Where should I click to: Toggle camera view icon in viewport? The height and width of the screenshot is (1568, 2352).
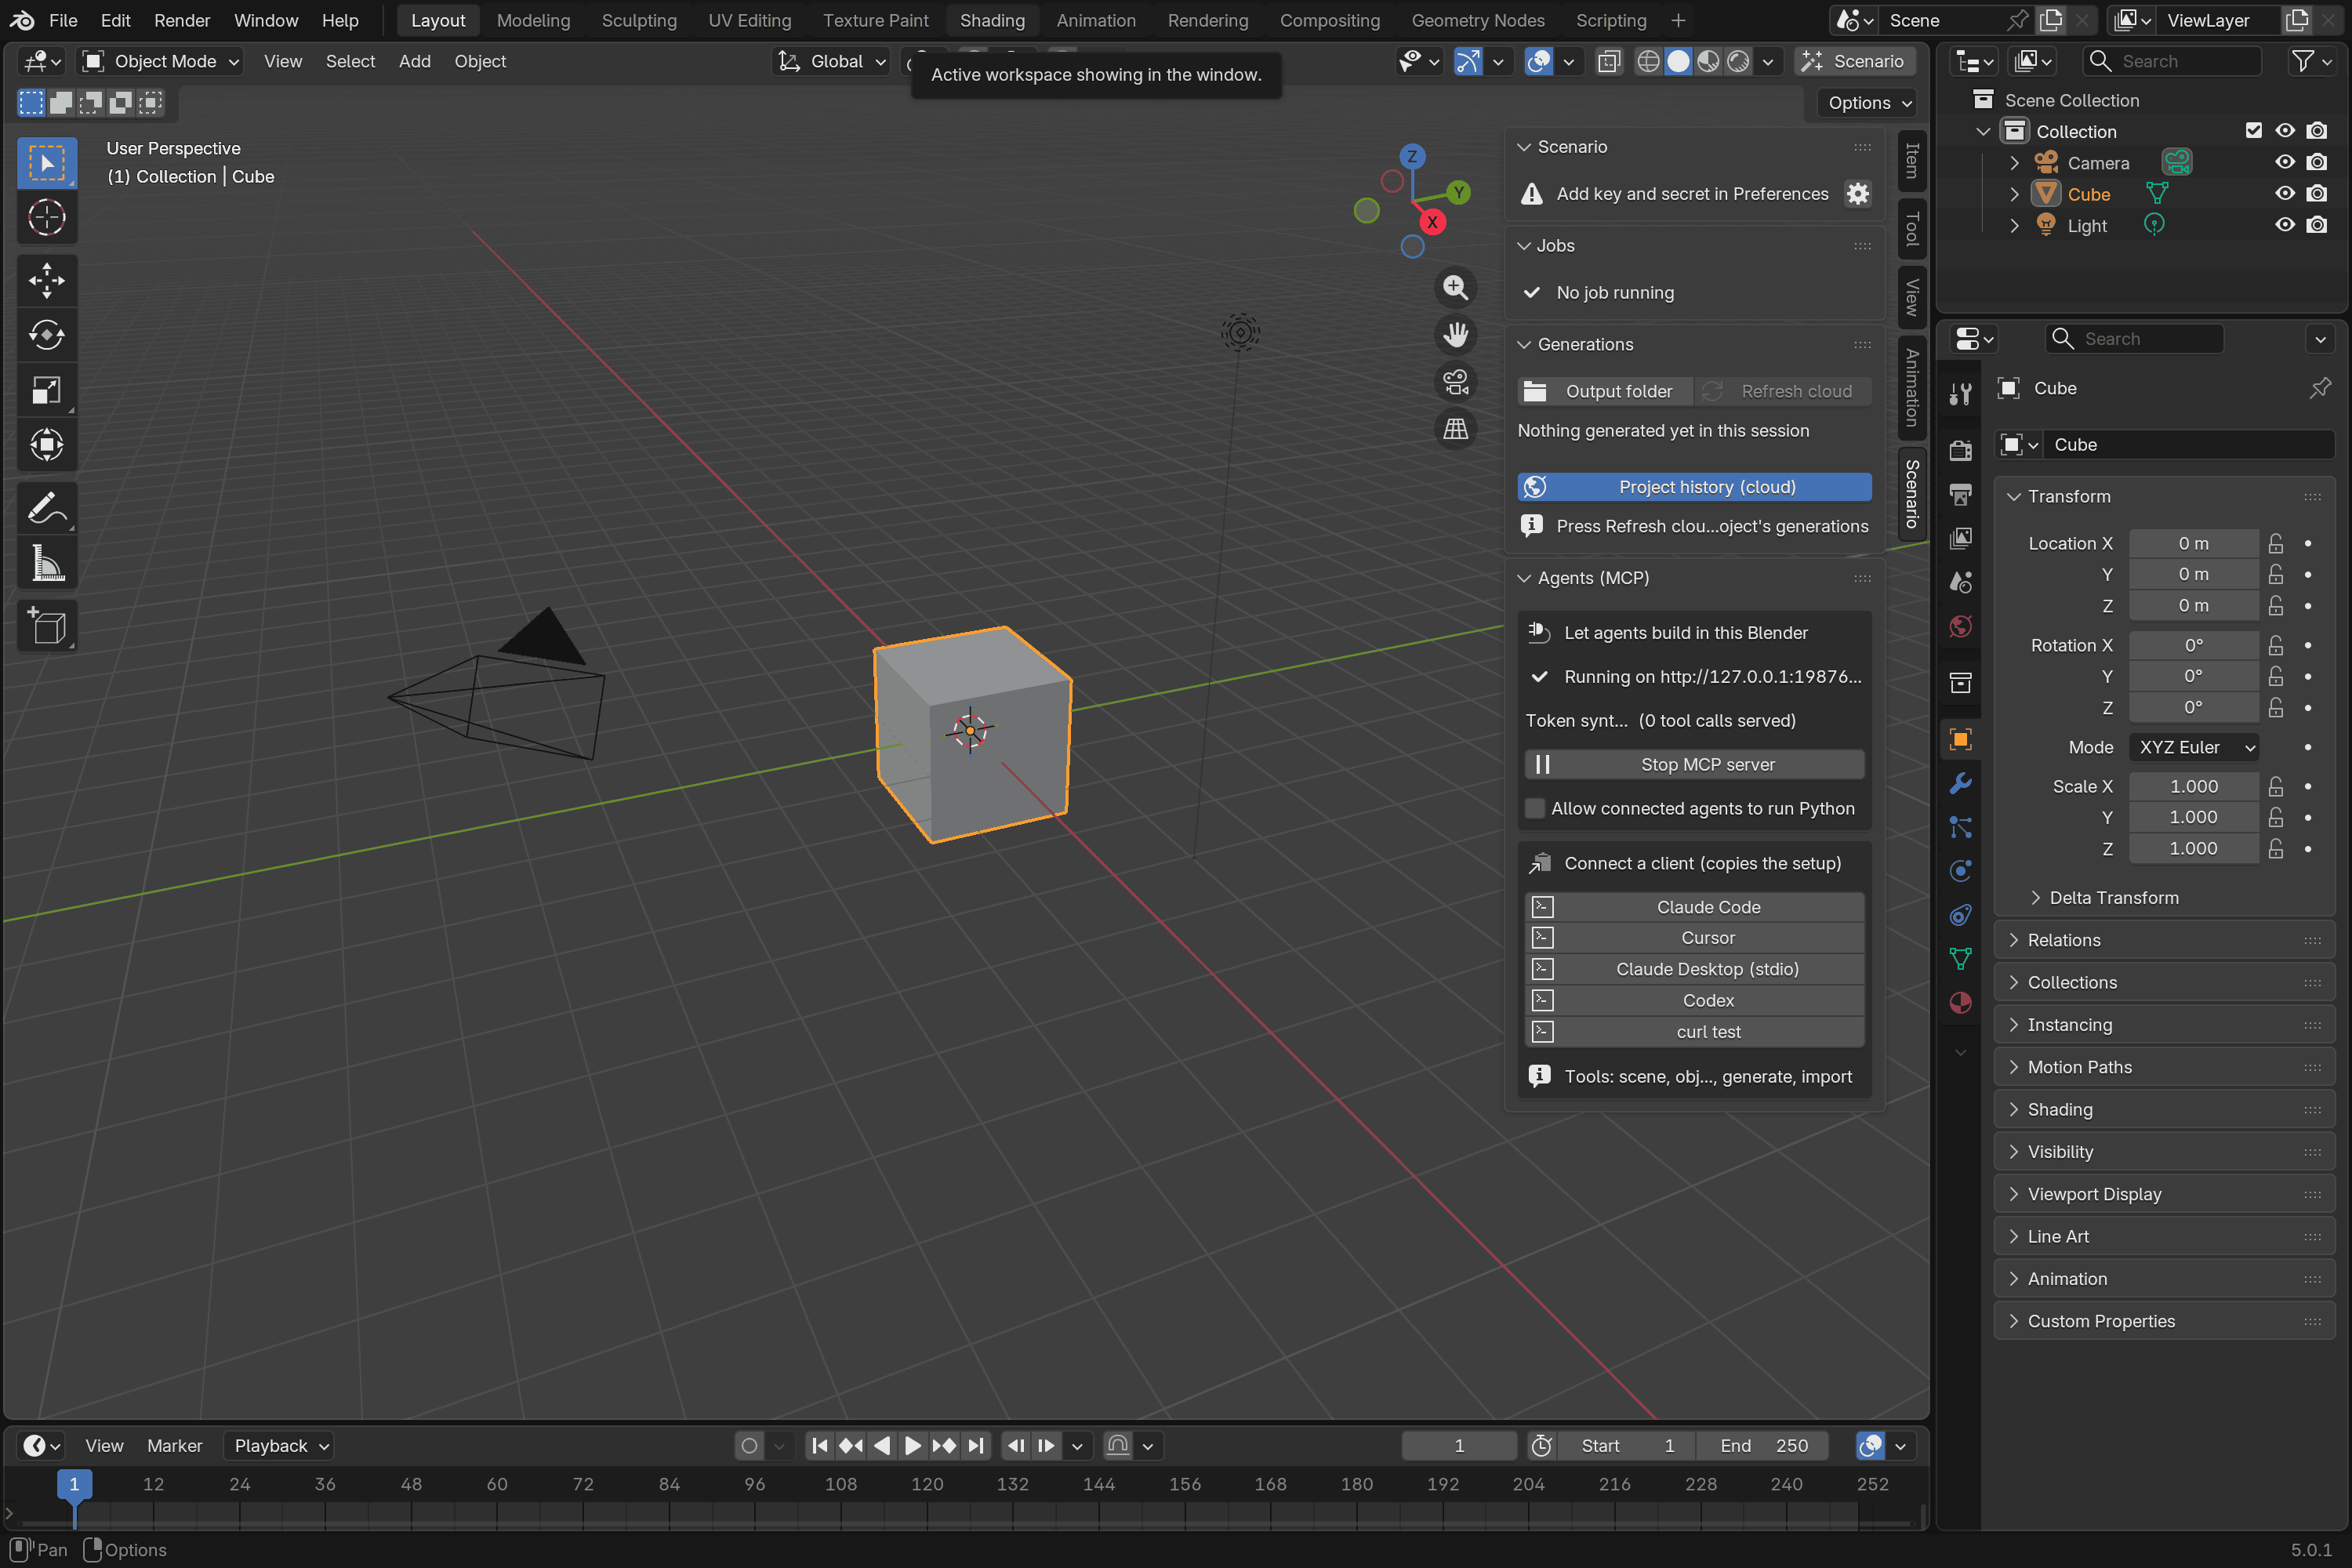click(1455, 382)
